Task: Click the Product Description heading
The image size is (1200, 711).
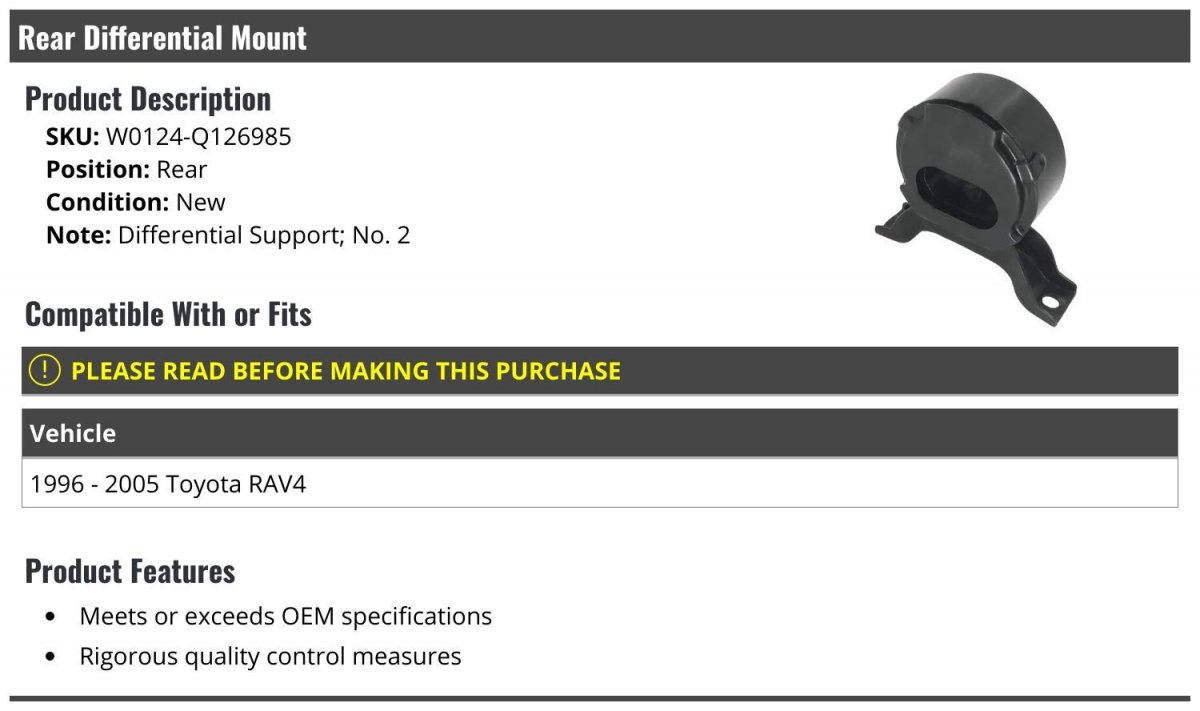Action: pyautogui.click(x=148, y=99)
